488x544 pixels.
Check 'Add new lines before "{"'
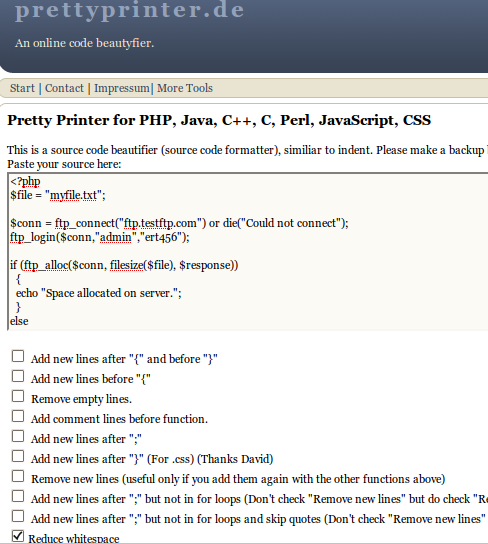pos(18,376)
